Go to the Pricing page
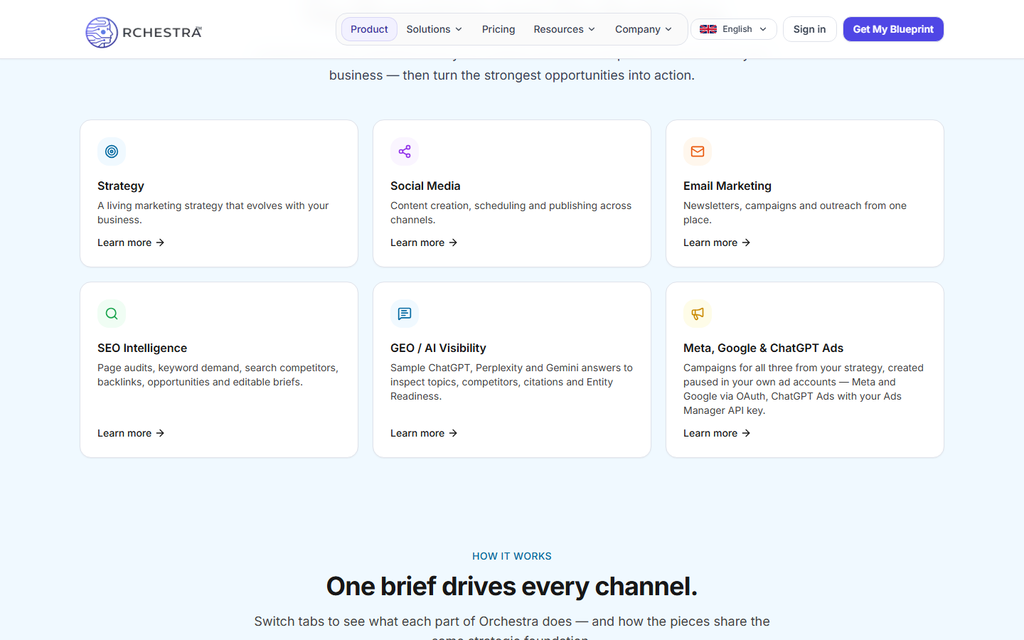 pyautogui.click(x=498, y=29)
